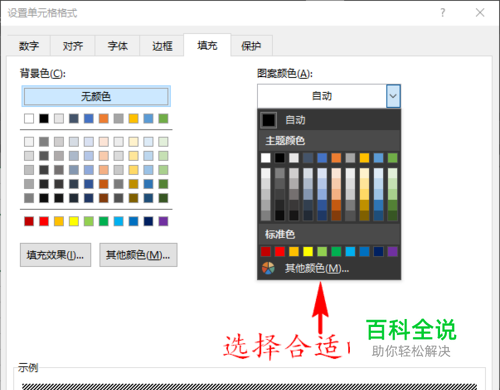Select bright red standard color in dropdown
This screenshot has width=500, height=390.
coord(280,251)
